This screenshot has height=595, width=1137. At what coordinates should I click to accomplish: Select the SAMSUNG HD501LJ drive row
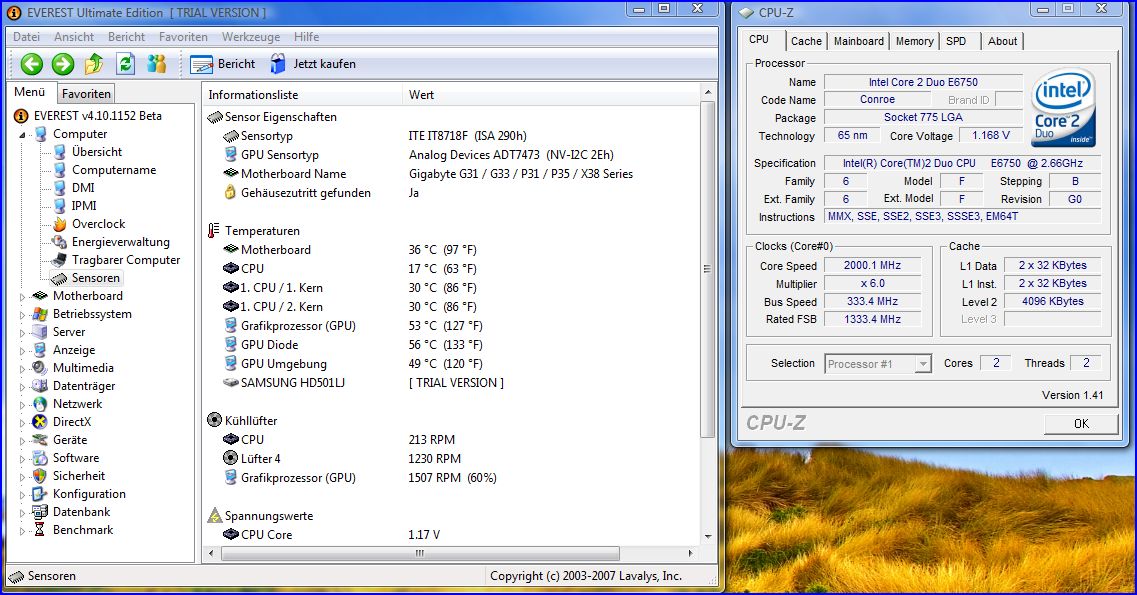pos(452,383)
